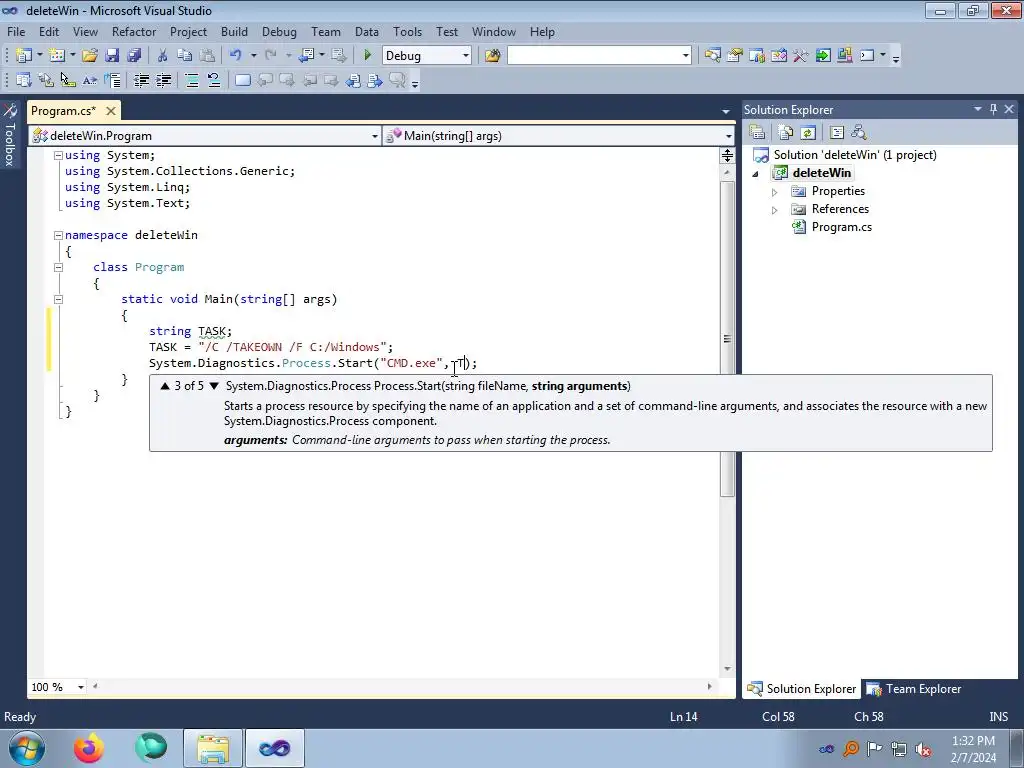Launch Firefox from the taskbar
Screen dimensions: 1024x768
click(89, 748)
